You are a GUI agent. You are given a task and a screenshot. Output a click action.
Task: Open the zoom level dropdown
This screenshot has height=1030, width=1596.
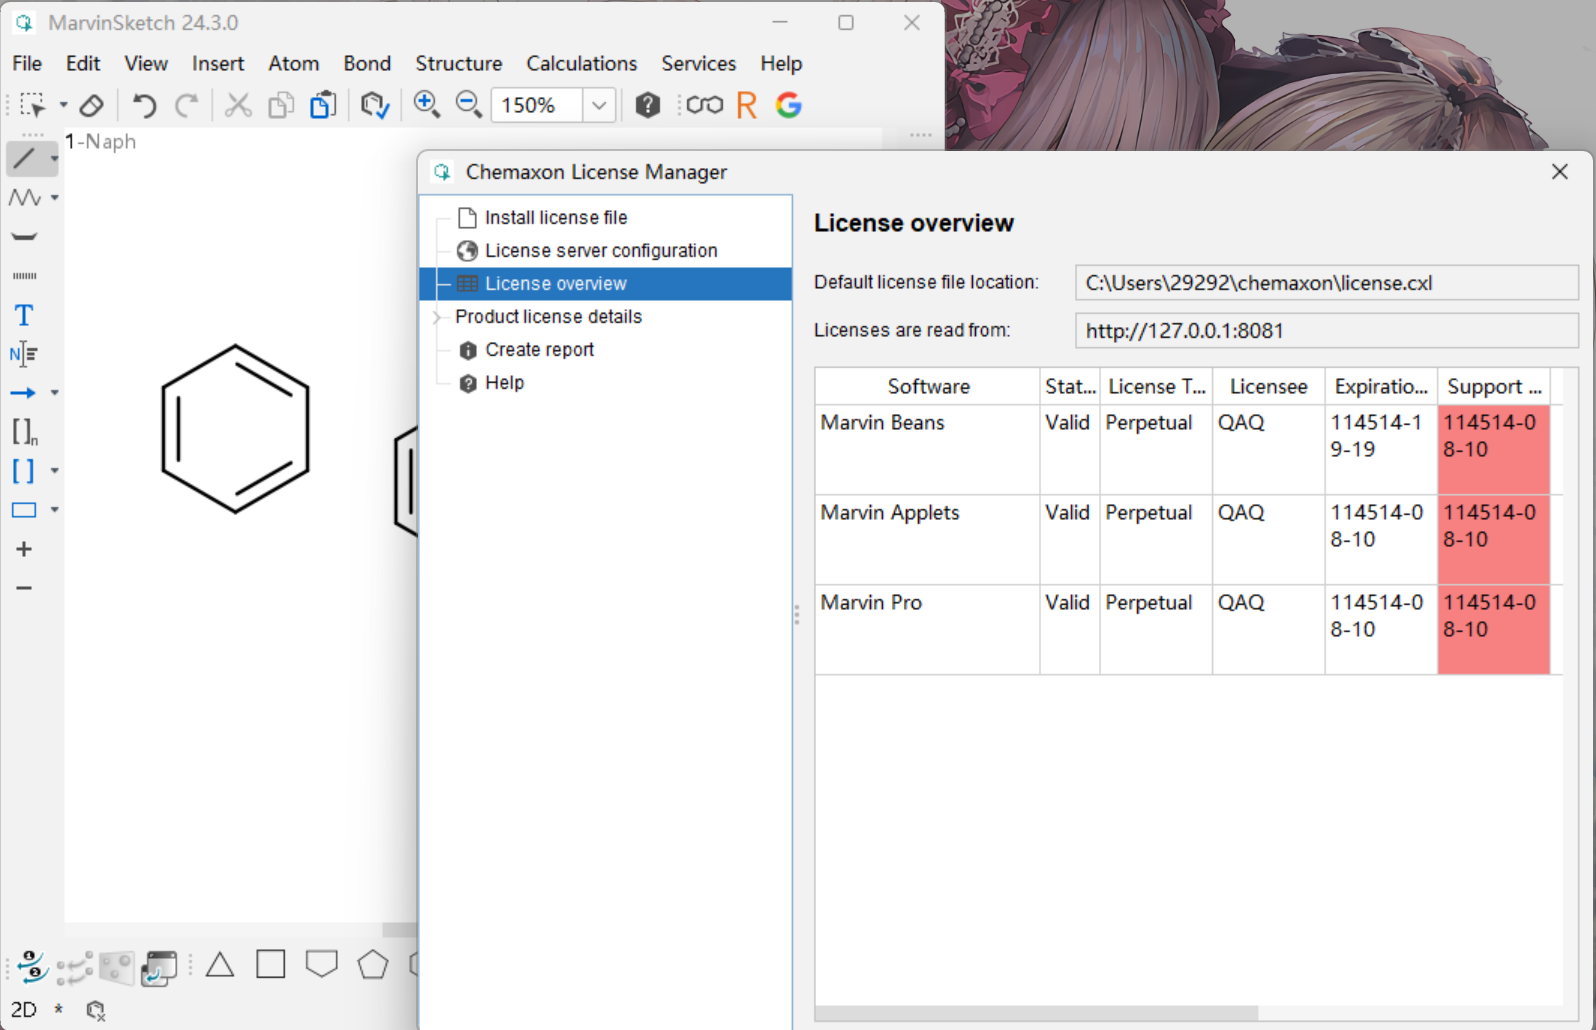tap(598, 105)
